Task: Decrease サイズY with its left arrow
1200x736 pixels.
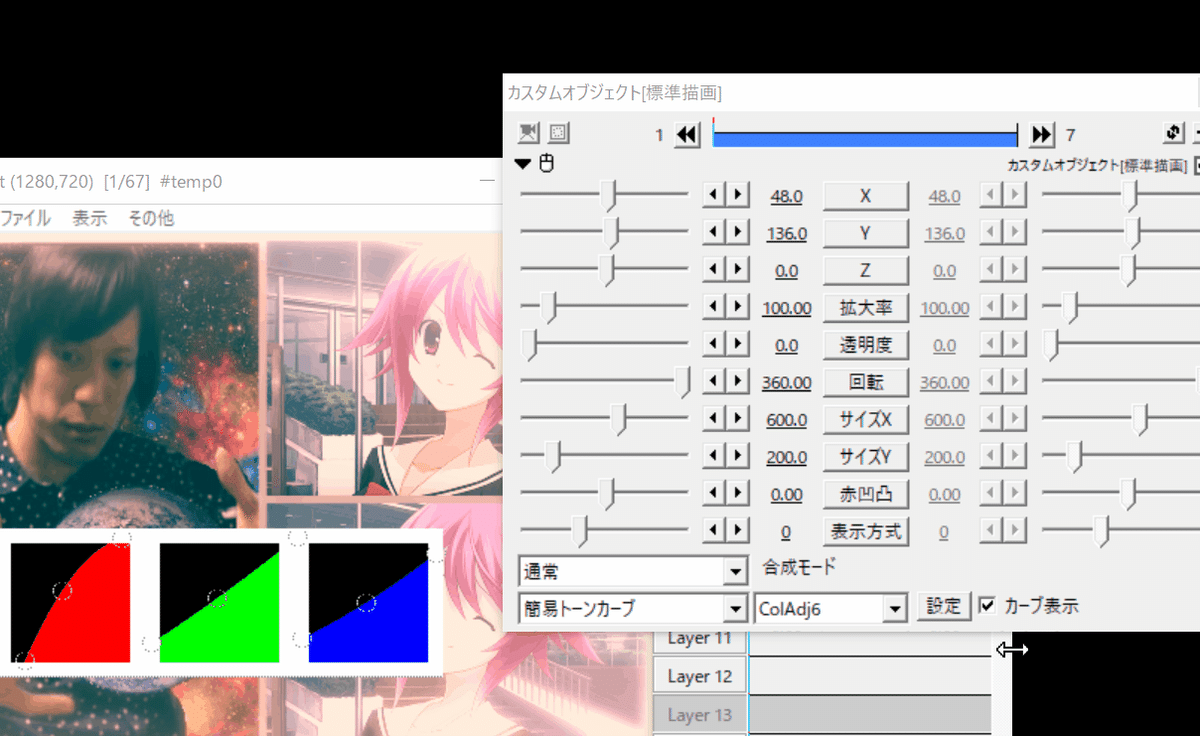Action: [714, 456]
